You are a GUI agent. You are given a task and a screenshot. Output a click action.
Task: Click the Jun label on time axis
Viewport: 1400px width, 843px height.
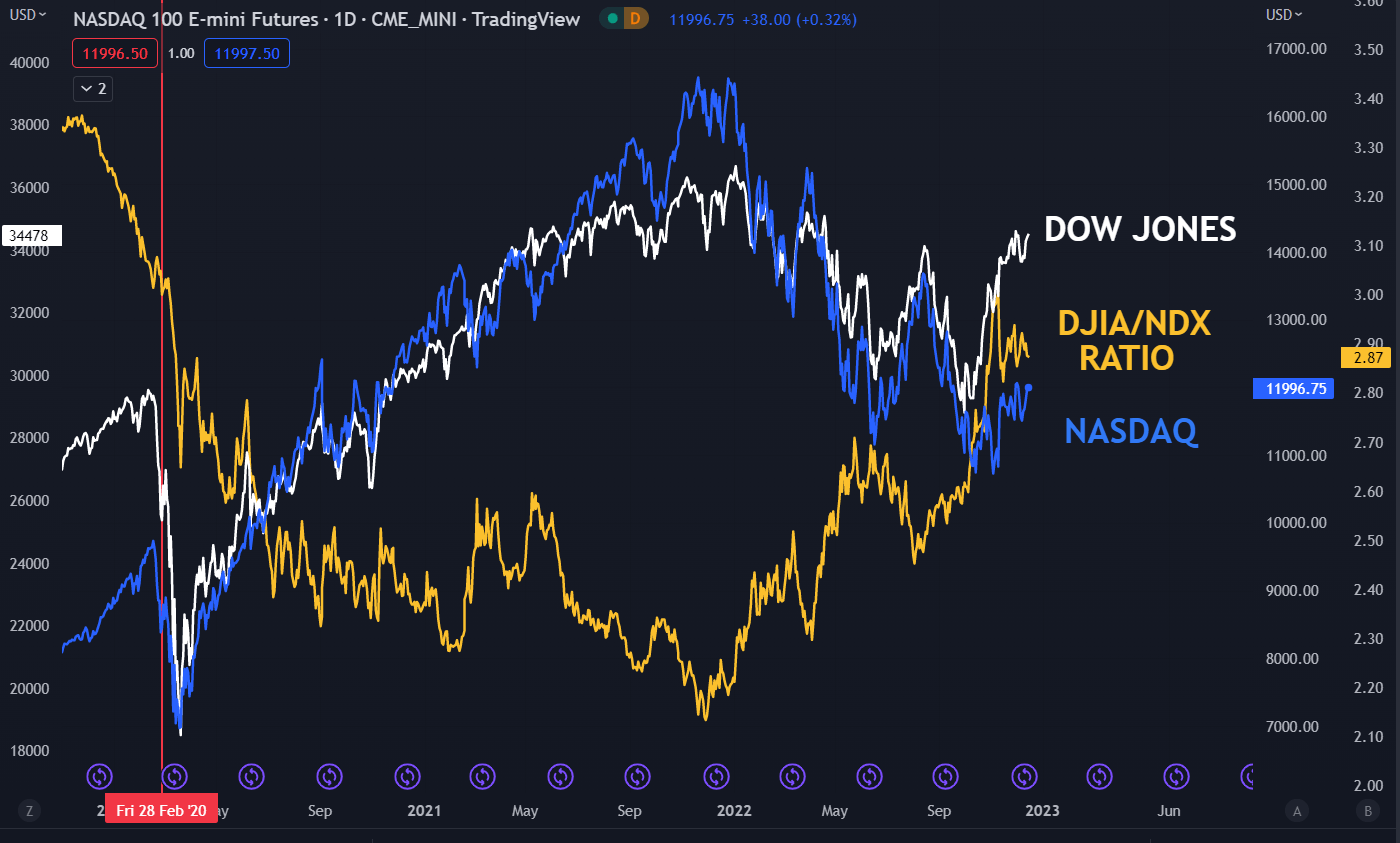(x=1169, y=811)
